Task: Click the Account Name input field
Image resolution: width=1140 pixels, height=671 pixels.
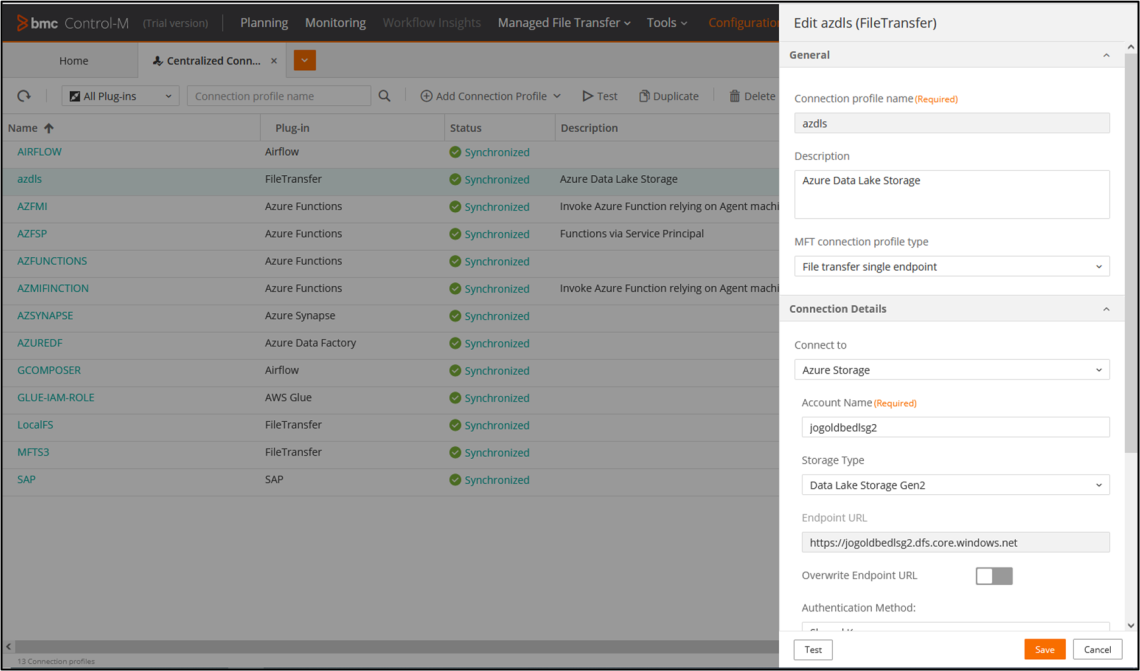Action: pos(955,427)
